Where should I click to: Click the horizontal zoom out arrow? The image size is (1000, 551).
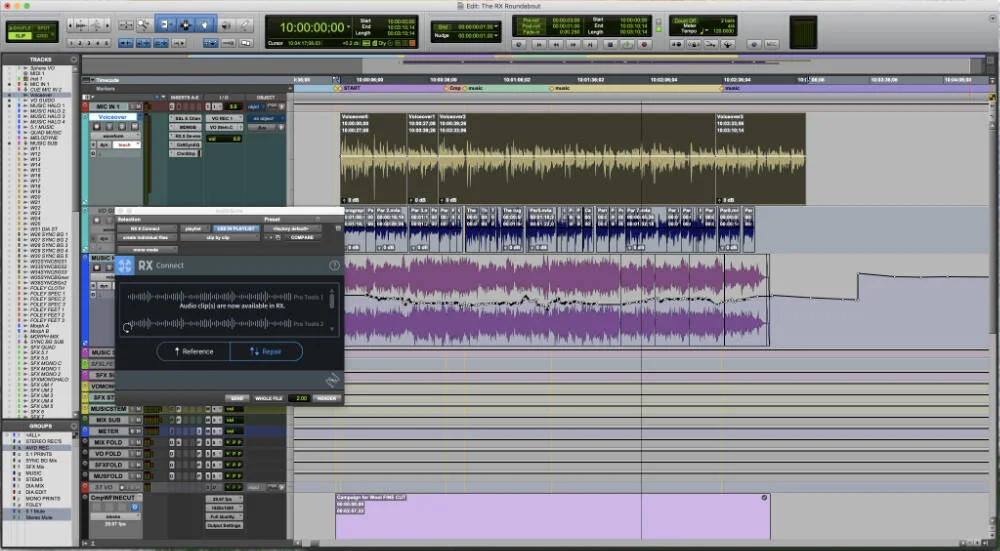click(70, 25)
